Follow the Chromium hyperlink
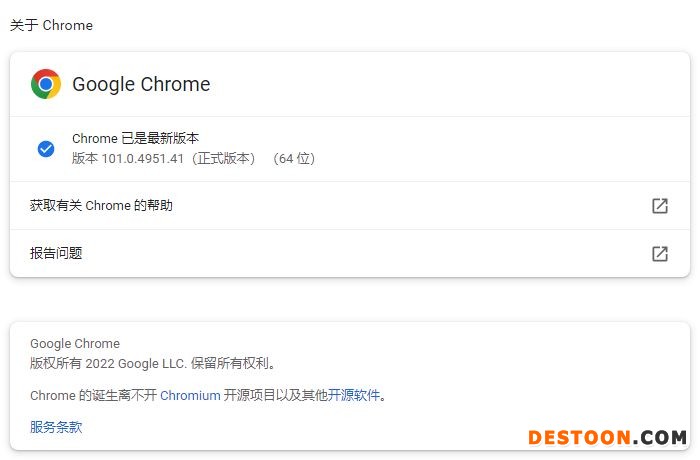 [x=190, y=395]
